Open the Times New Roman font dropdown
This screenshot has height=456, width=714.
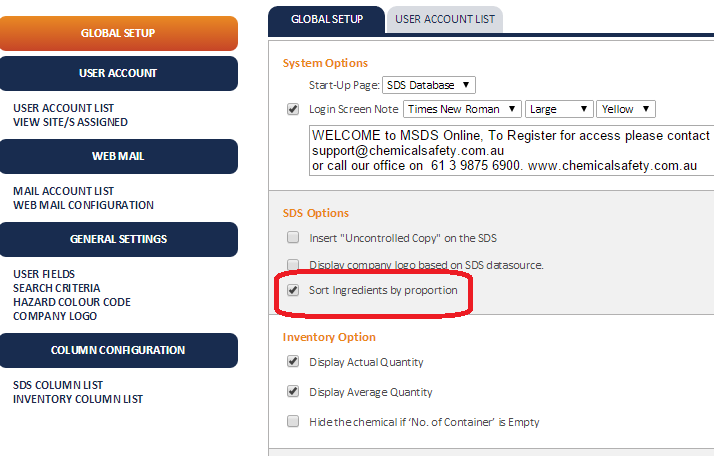[x=462, y=109]
